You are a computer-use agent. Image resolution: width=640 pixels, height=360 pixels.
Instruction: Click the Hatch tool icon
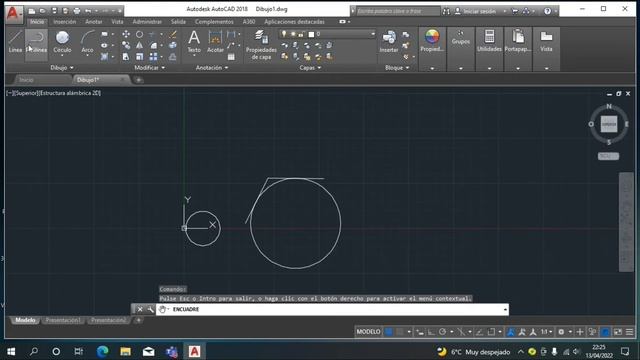[x=104, y=57]
